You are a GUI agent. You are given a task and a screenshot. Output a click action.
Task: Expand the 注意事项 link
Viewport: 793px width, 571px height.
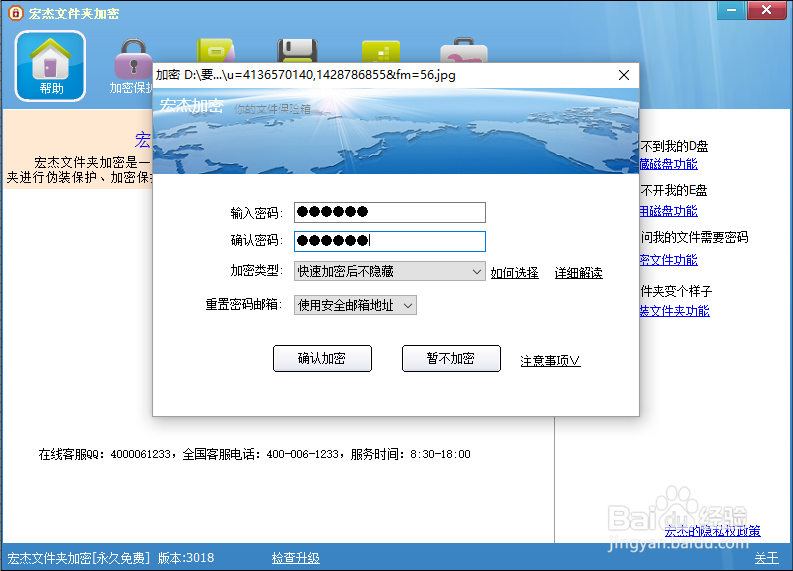[x=550, y=361]
